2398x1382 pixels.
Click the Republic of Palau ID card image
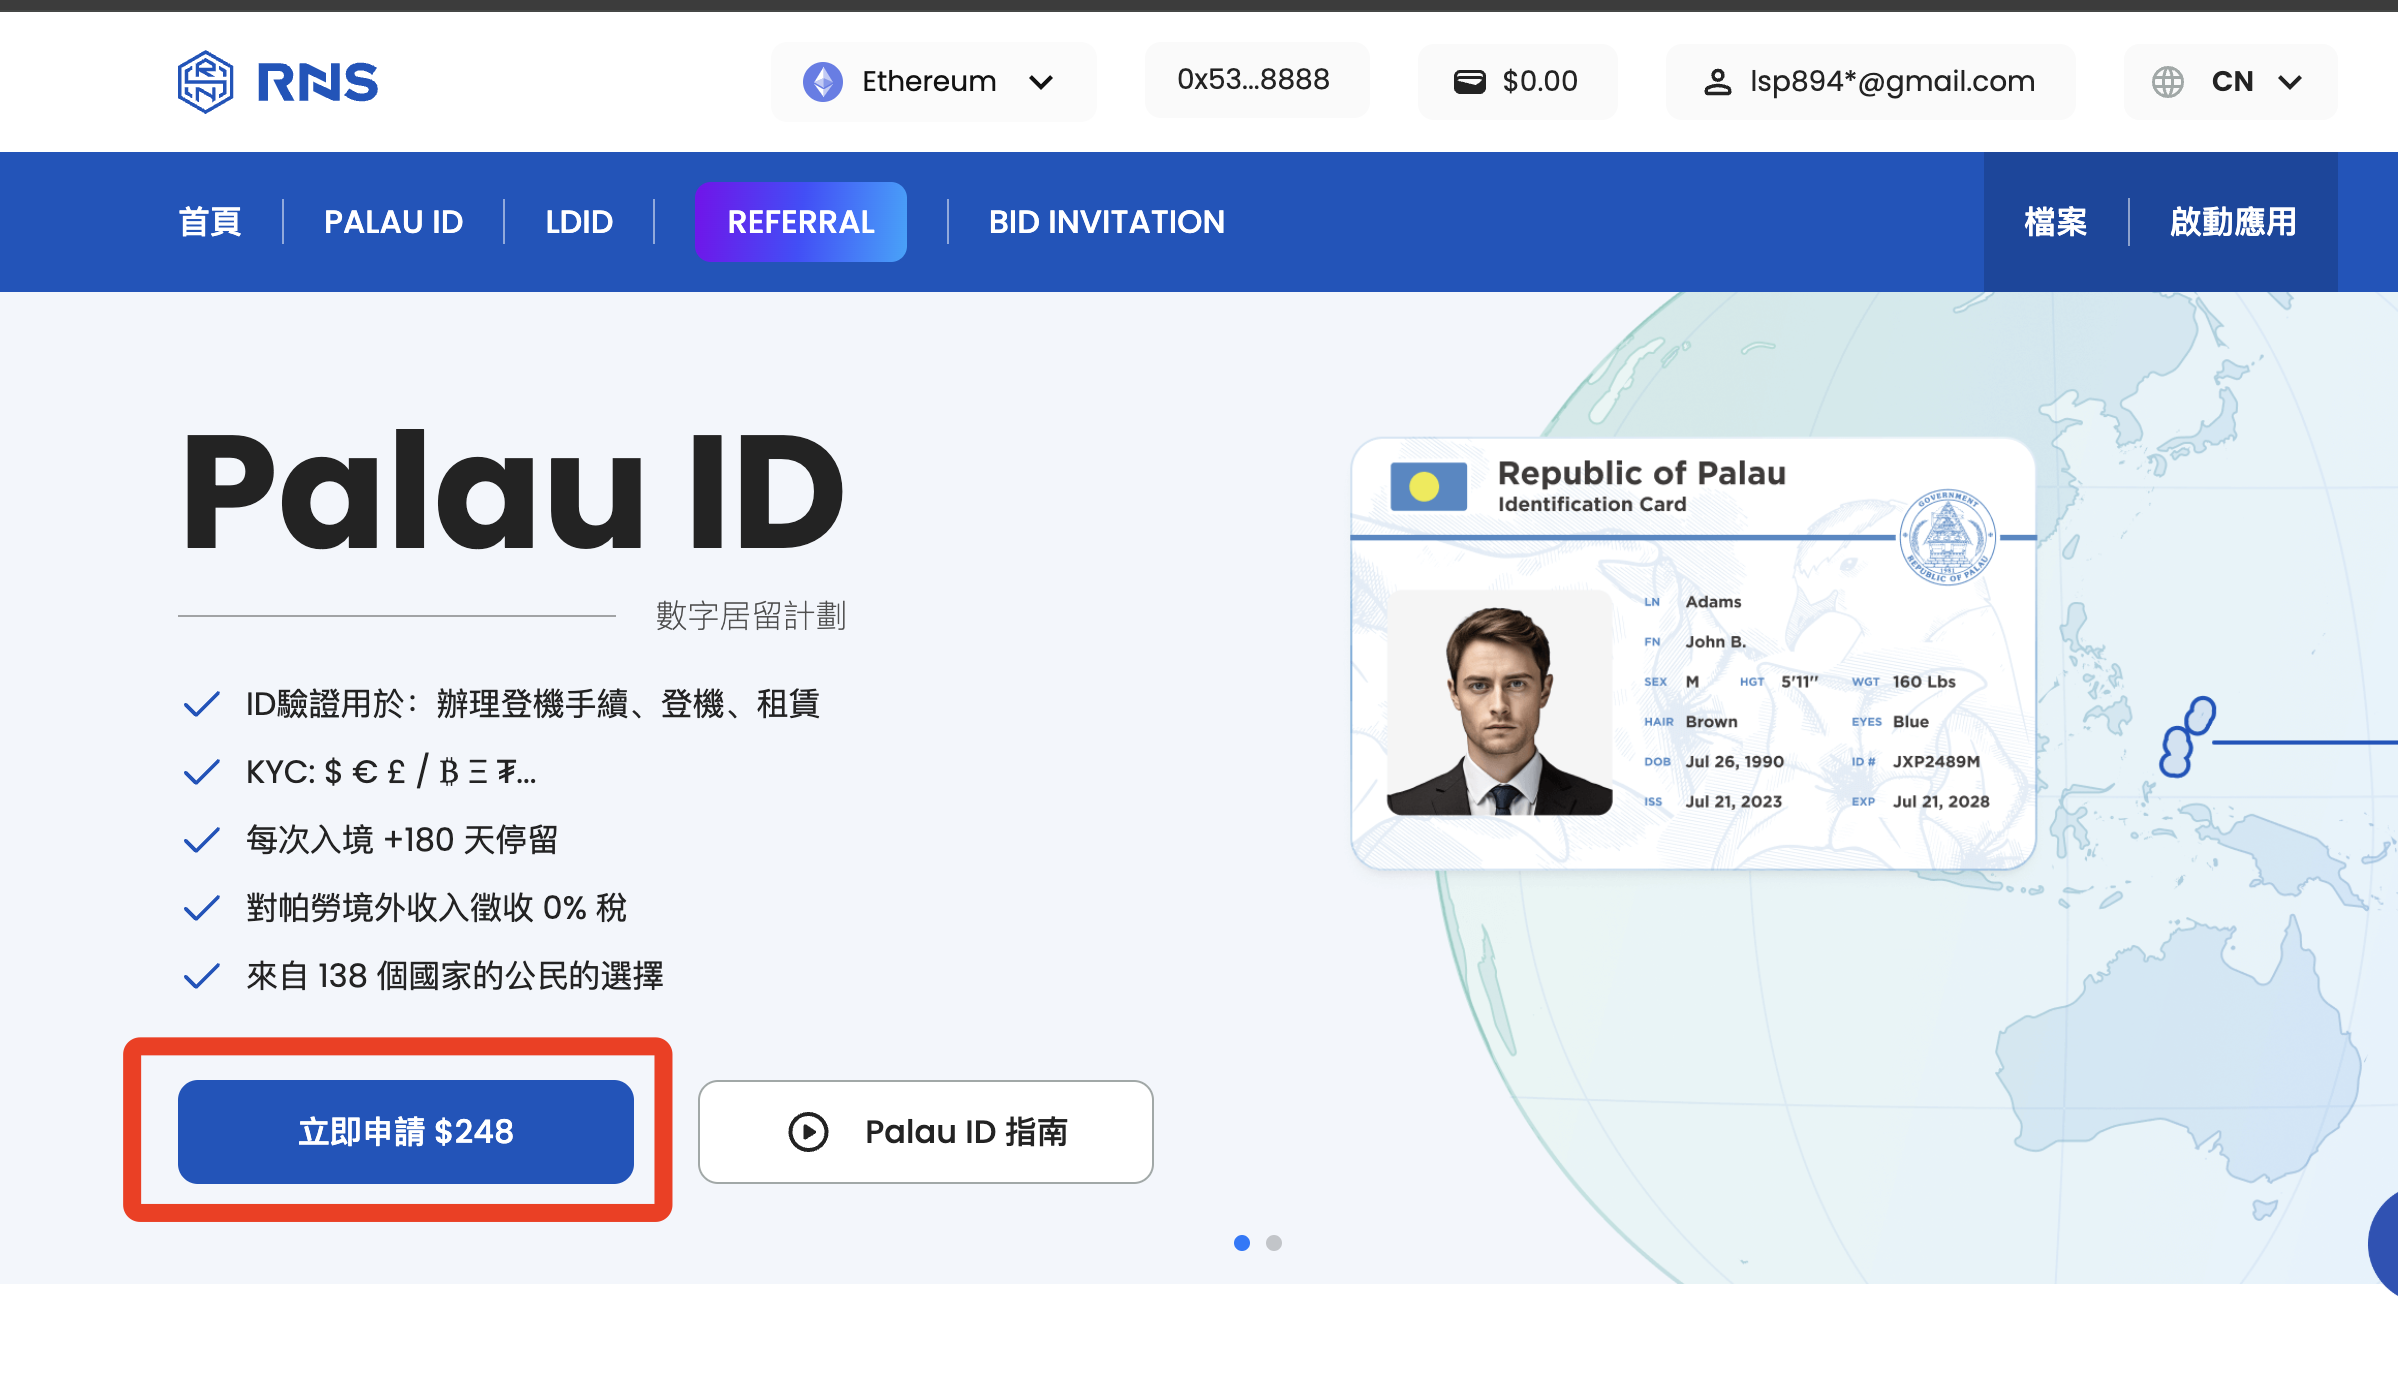1693,653
